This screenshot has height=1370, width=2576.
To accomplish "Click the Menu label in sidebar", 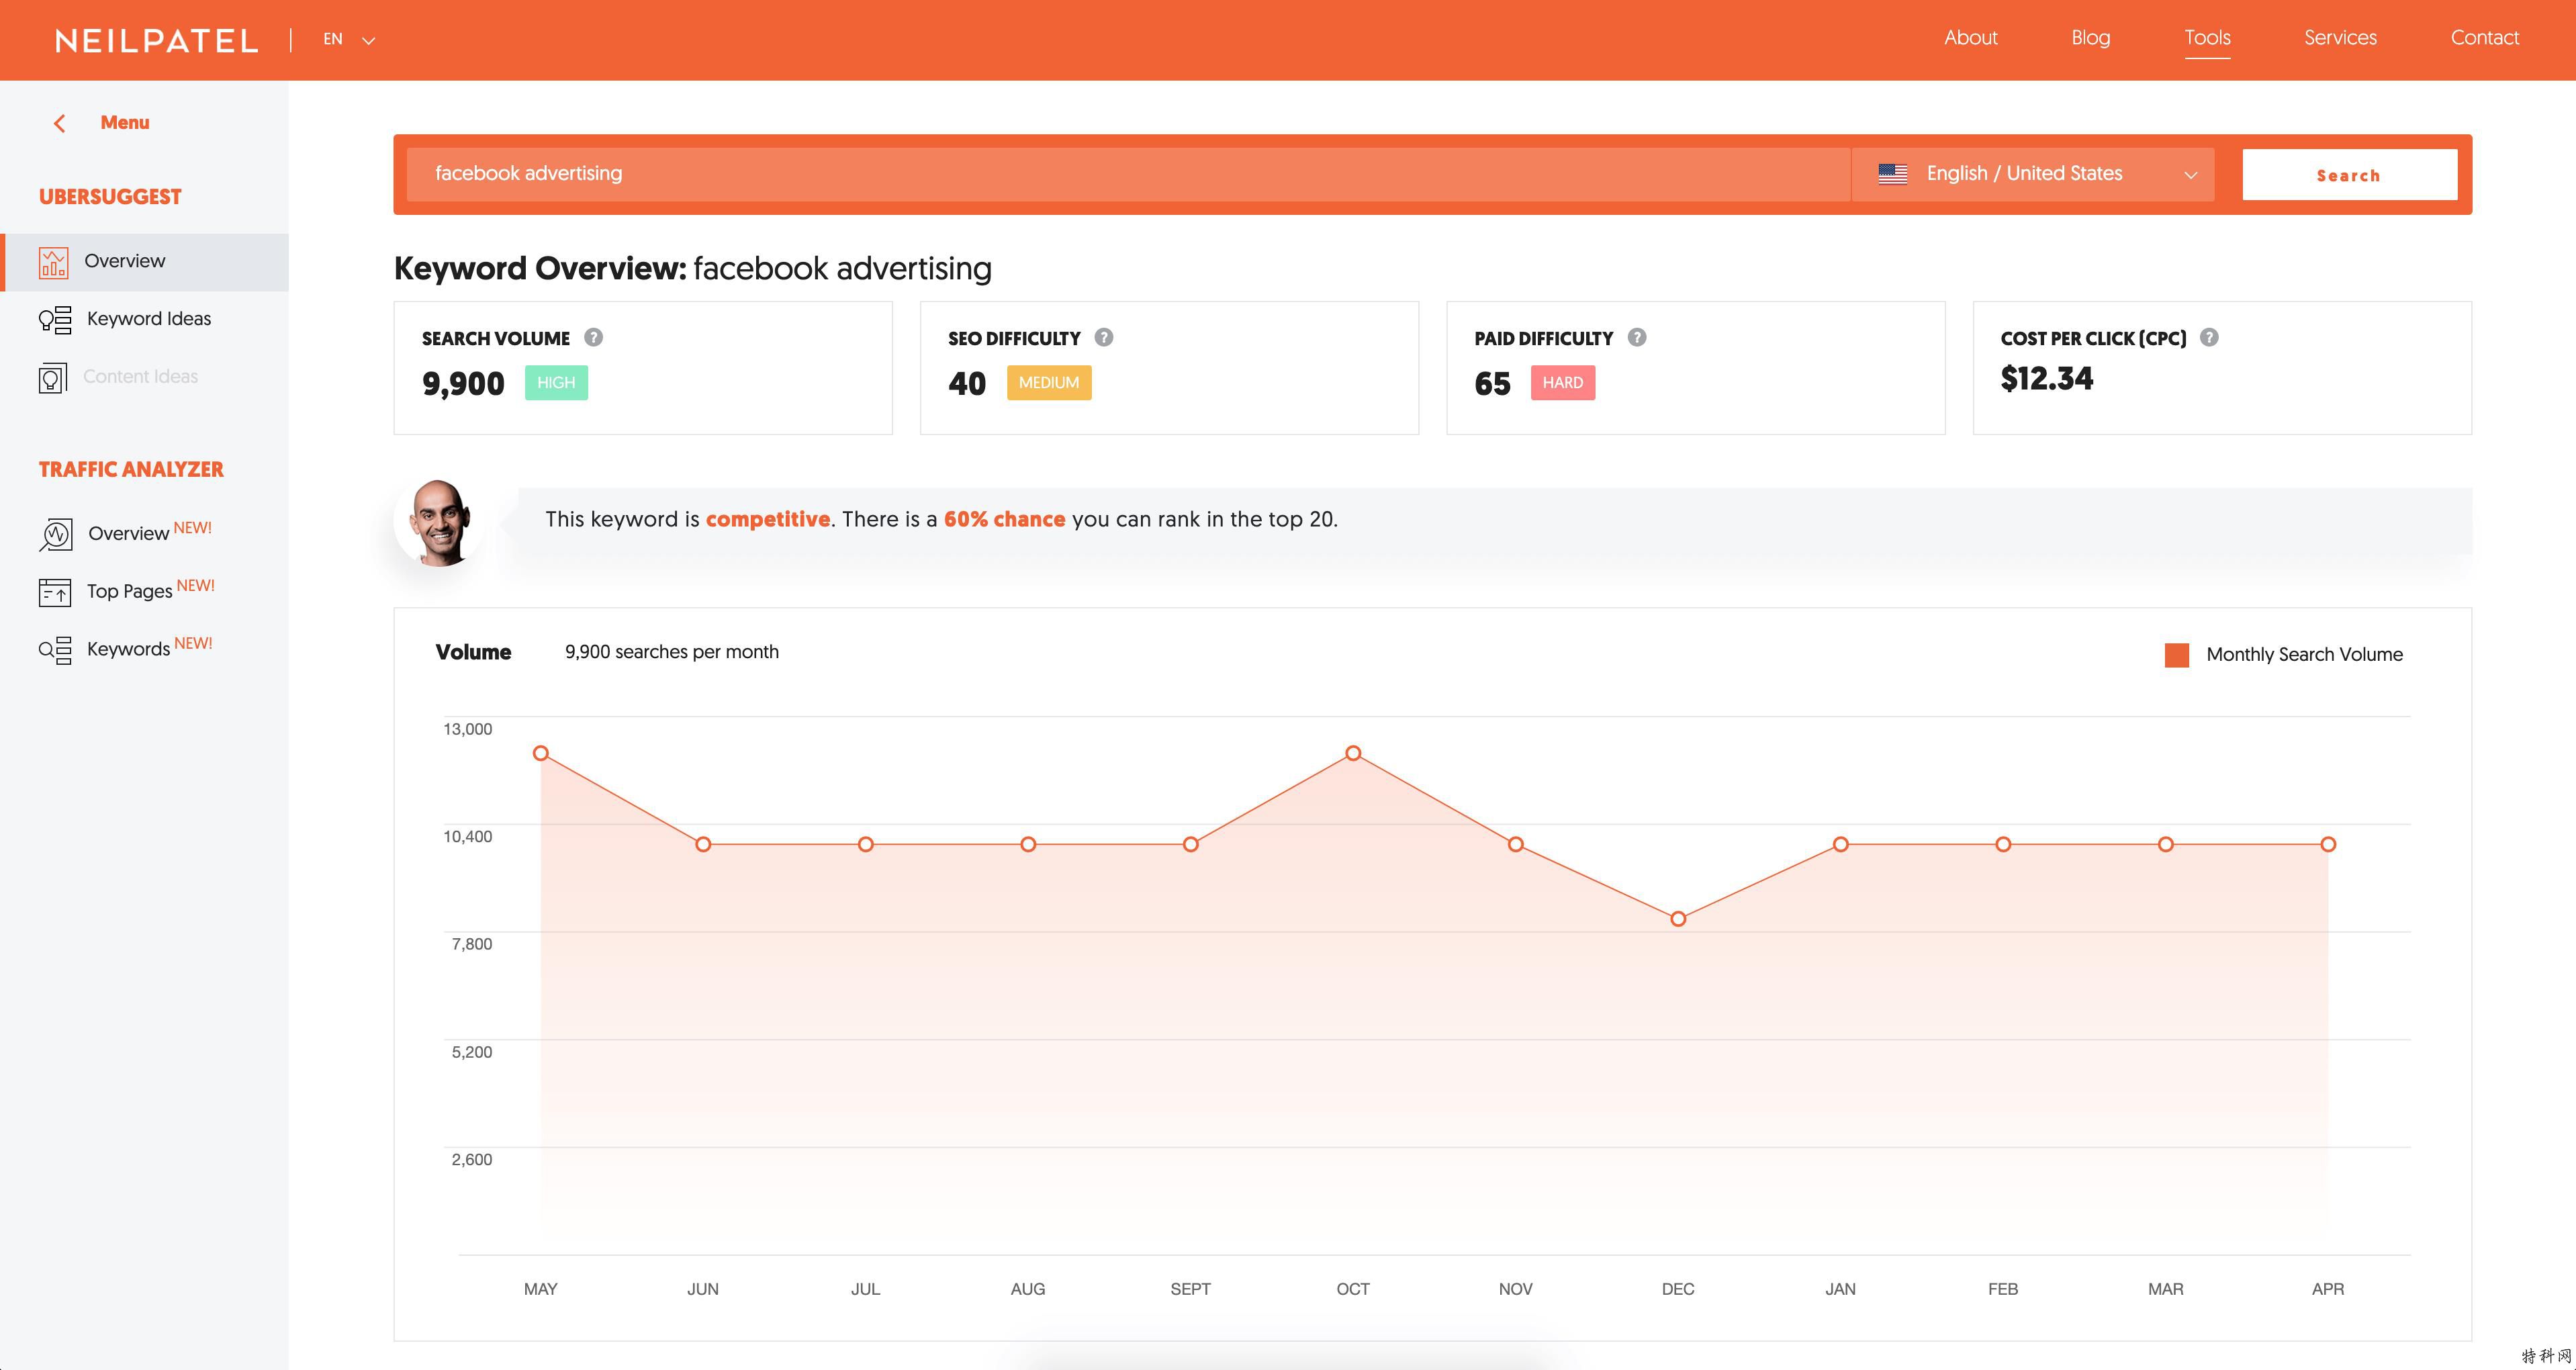I will (125, 122).
